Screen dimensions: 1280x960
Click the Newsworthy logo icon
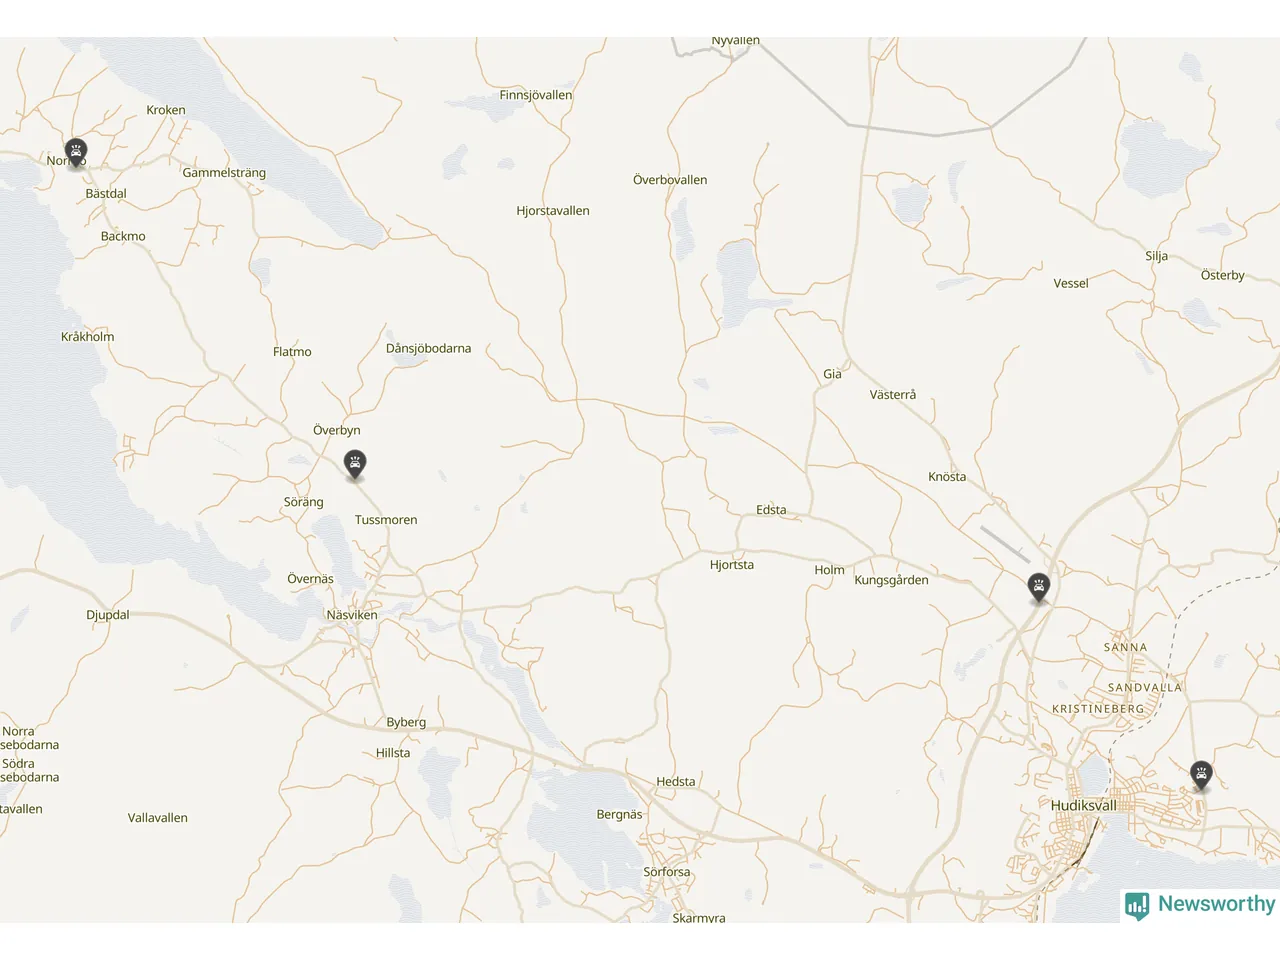coord(1136,905)
